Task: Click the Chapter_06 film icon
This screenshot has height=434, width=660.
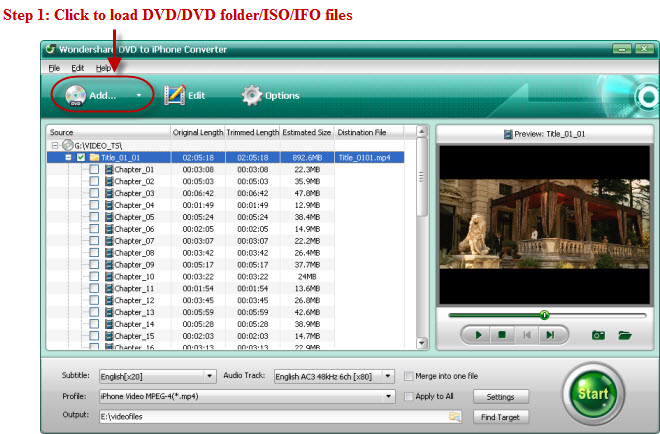Action: pos(109,229)
